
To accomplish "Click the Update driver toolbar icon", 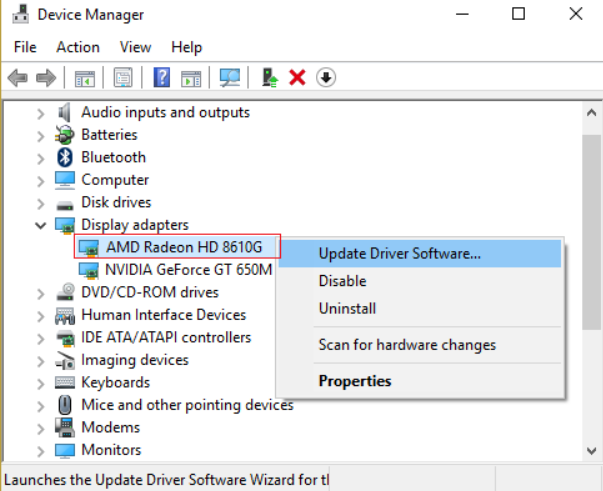I will 270,77.
